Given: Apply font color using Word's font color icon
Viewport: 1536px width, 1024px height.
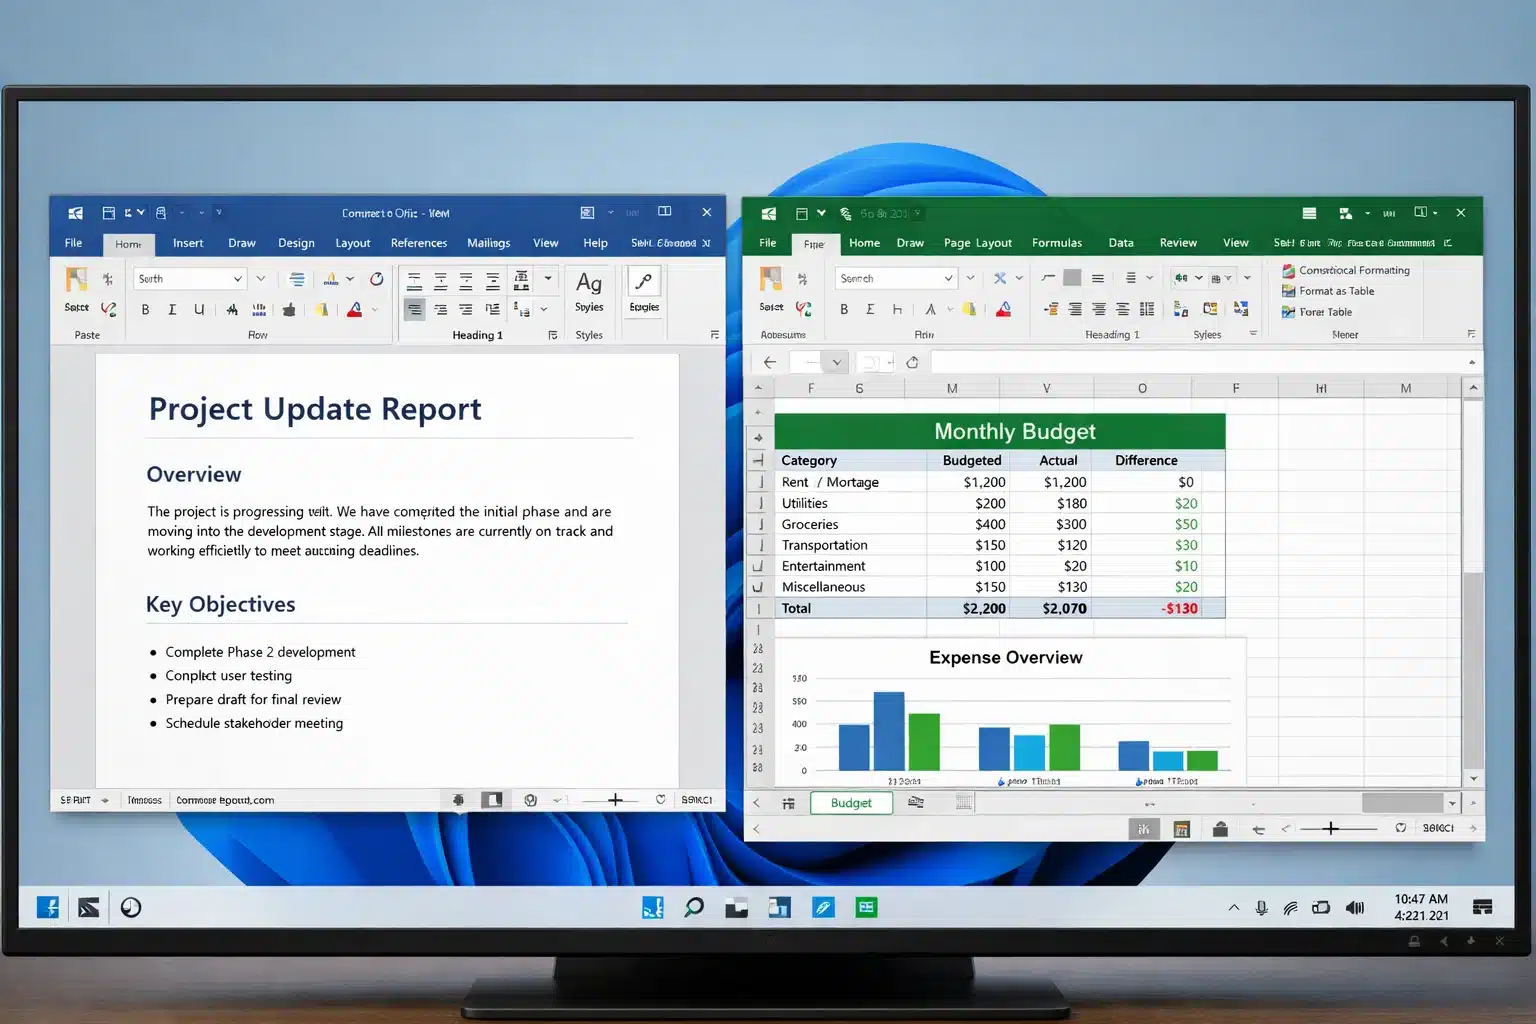Looking at the screenshot, I should coord(355,311).
